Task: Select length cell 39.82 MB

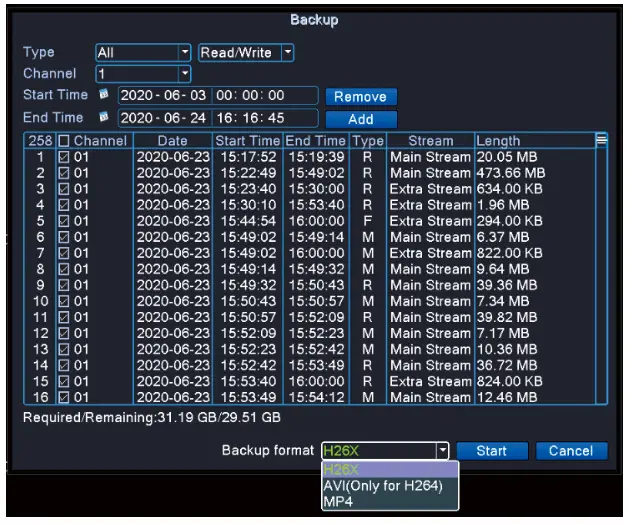Action: point(507,317)
